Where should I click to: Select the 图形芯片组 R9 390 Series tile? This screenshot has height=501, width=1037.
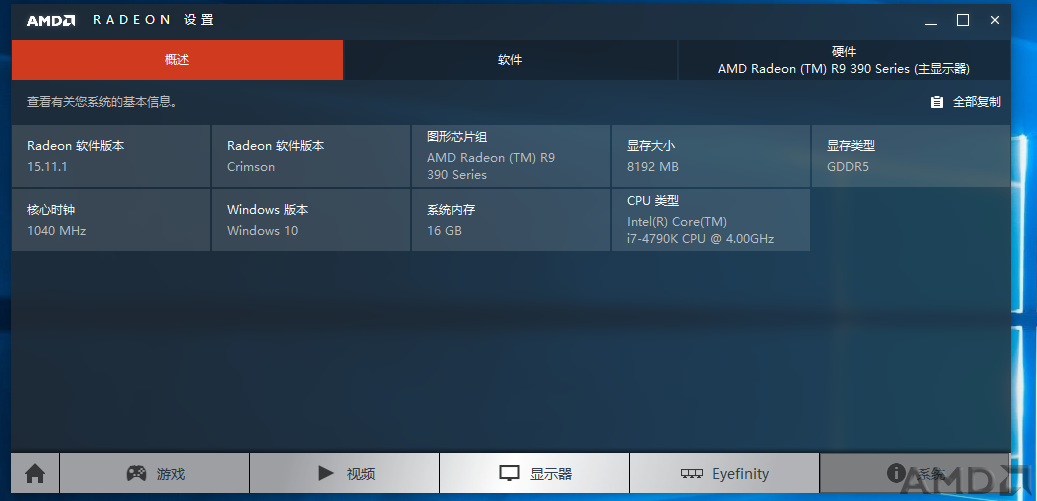coord(511,156)
